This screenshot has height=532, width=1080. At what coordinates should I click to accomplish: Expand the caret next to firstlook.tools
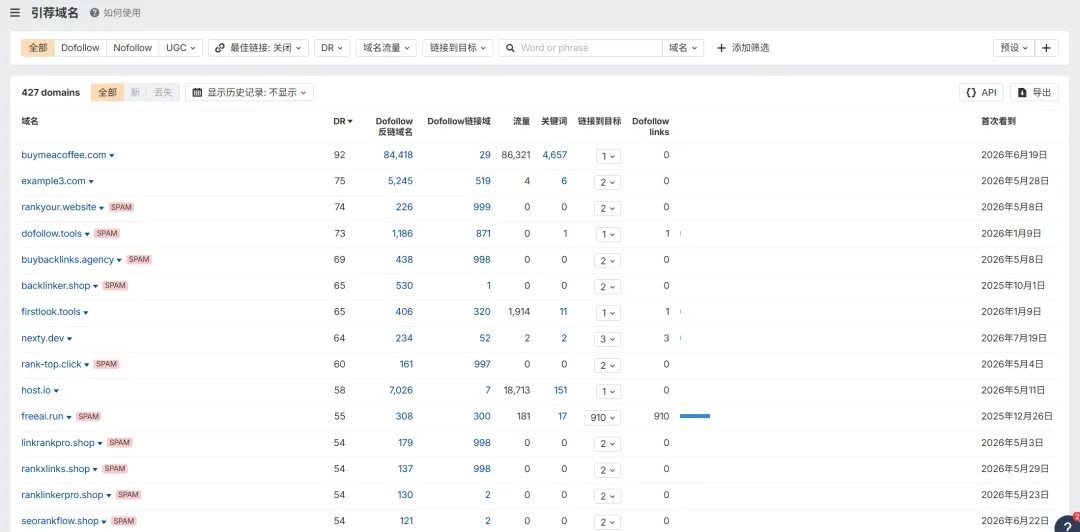pos(85,313)
